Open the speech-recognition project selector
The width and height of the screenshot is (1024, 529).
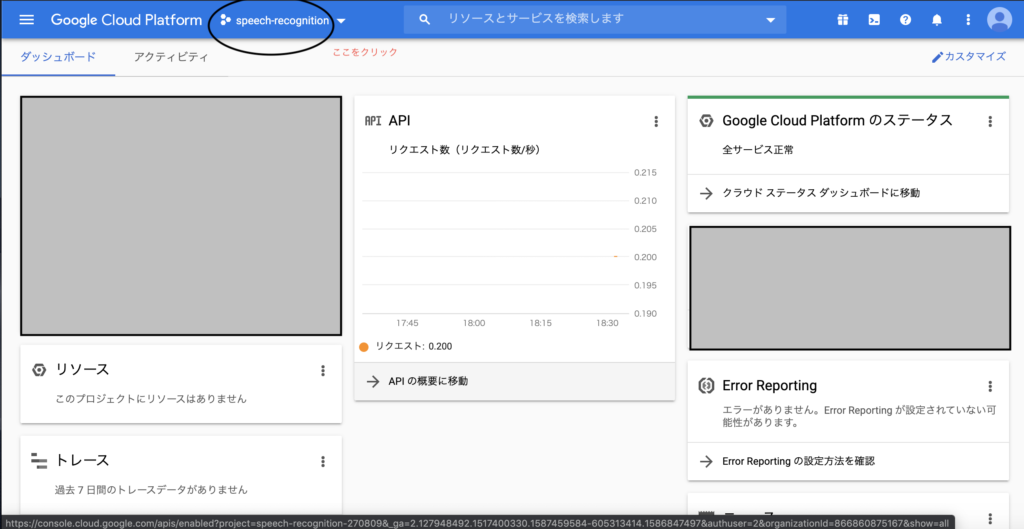[x=283, y=20]
